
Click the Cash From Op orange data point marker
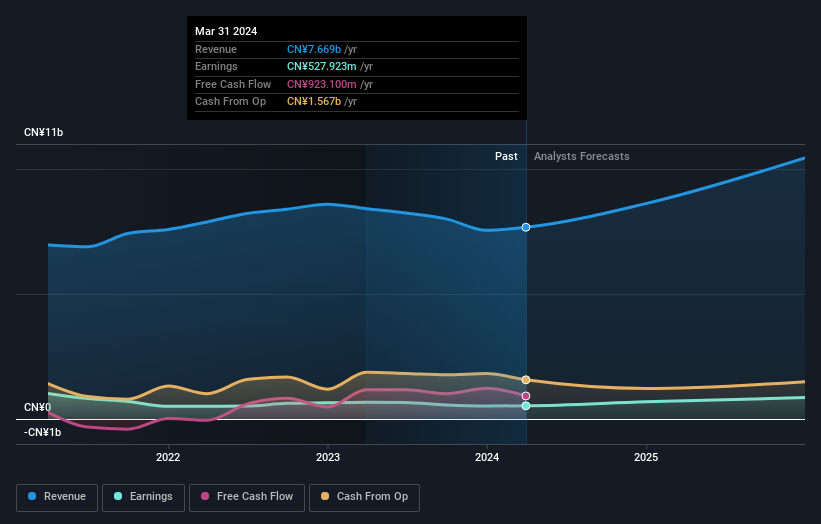526,380
